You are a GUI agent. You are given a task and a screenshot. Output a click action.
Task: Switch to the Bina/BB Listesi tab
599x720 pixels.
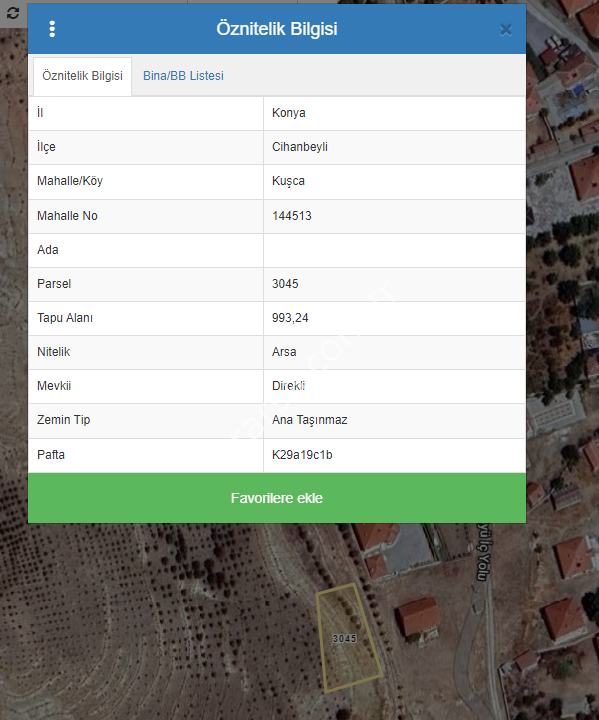pyautogui.click(x=183, y=76)
